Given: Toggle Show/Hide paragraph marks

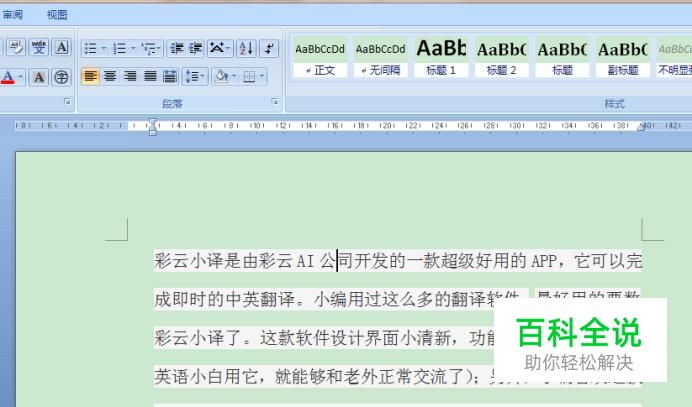Looking at the screenshot, I should click(x=269, y=48).
